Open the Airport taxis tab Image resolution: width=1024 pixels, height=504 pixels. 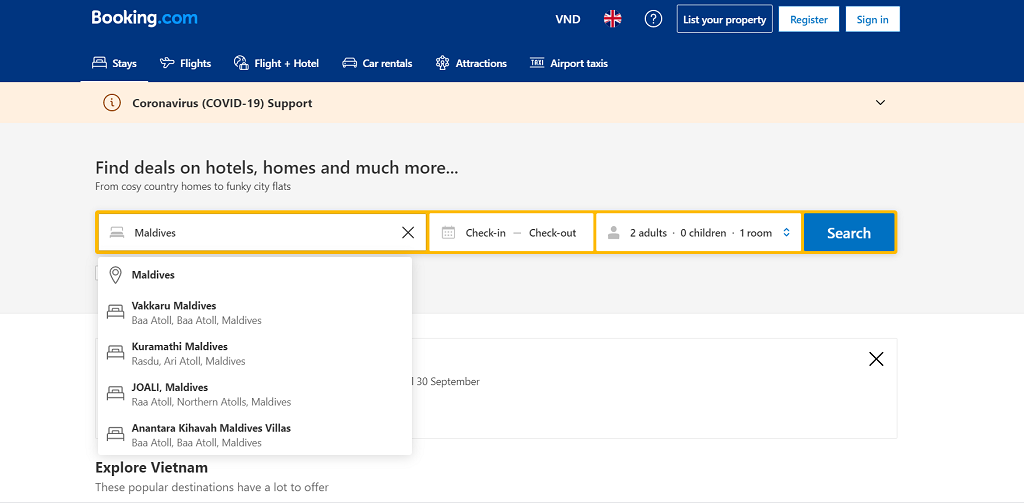pyautogui.click(x=568, y=63)
